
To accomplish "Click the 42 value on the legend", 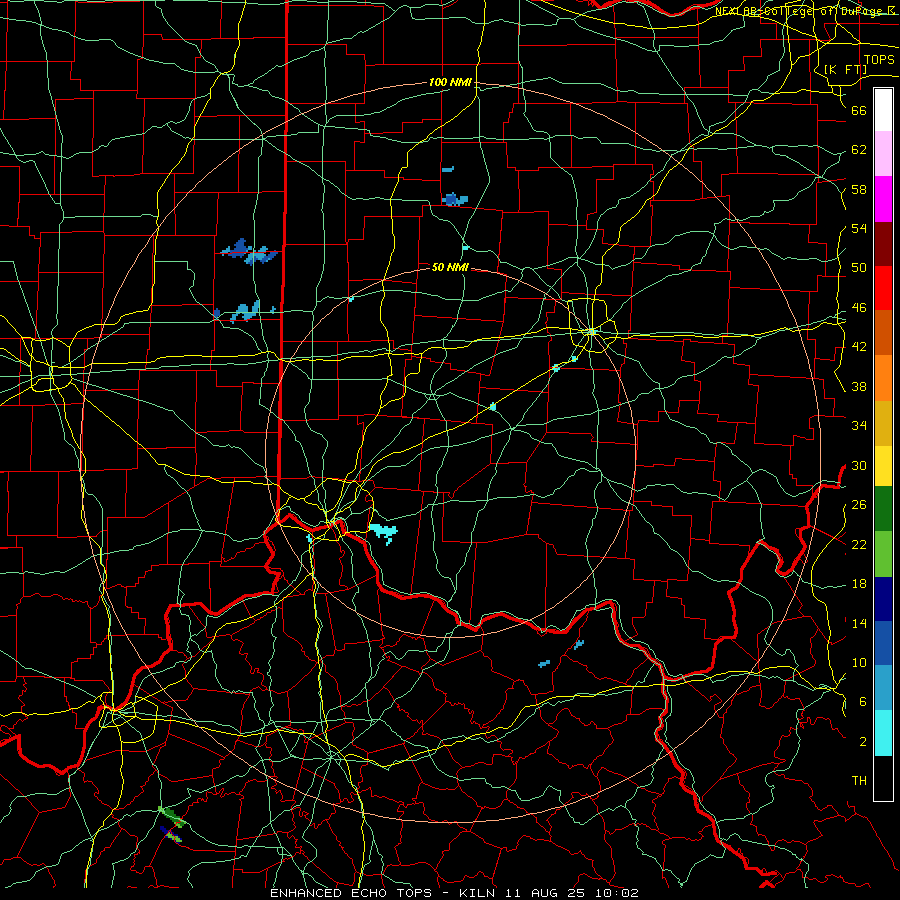I will [x=859, y=347].
